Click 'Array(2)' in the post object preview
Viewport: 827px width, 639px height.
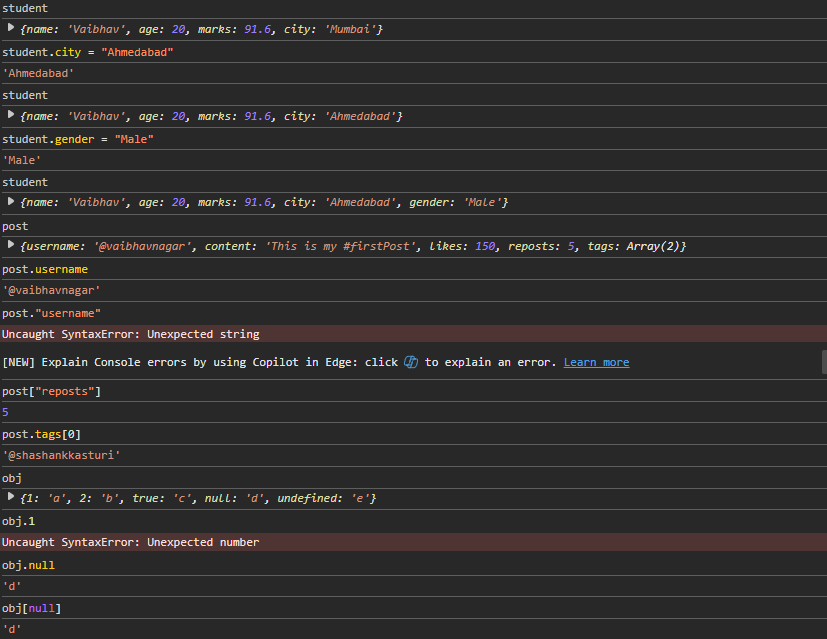pyautogui.click(x=653, y=246)
